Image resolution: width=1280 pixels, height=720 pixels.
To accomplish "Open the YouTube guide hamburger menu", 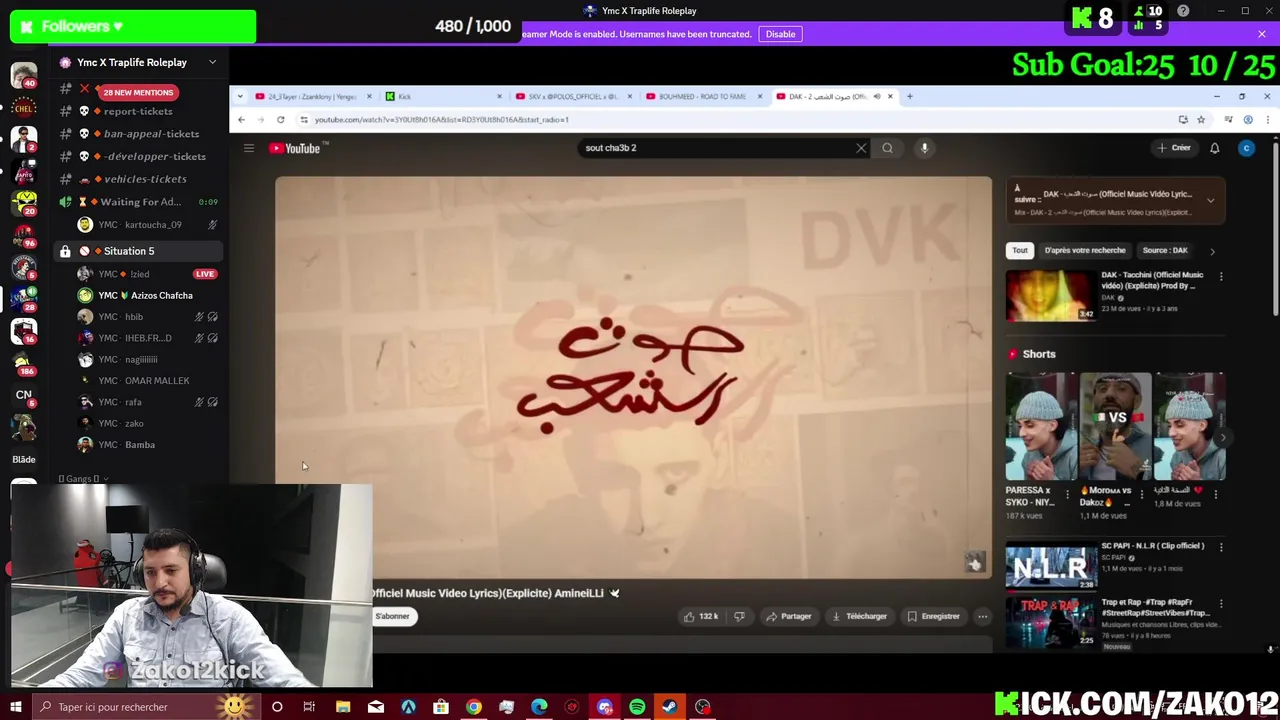I will point(249,148).
